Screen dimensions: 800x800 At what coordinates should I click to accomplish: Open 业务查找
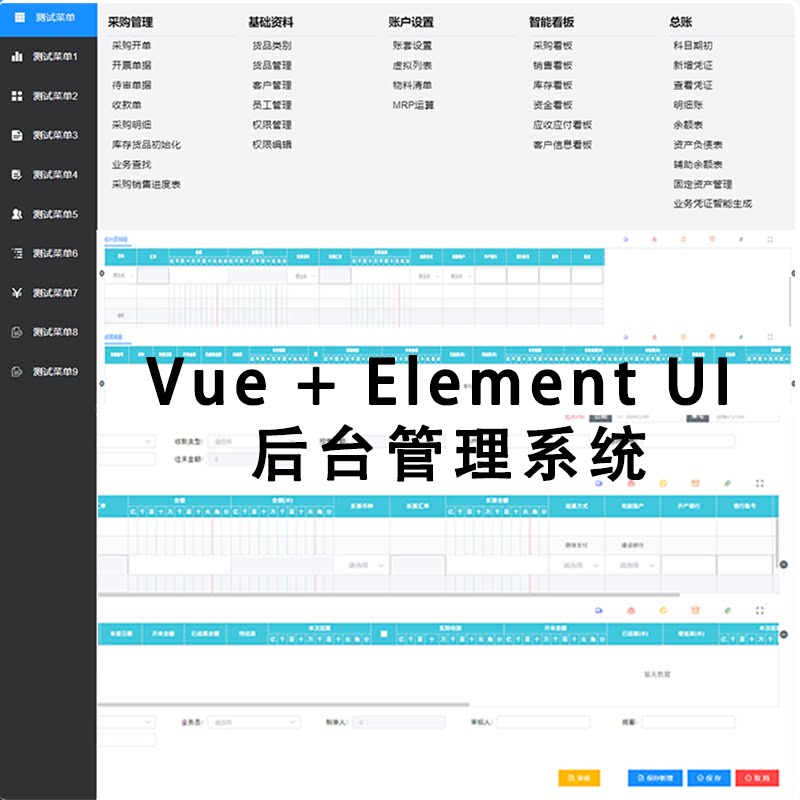(x=132, y=165)
